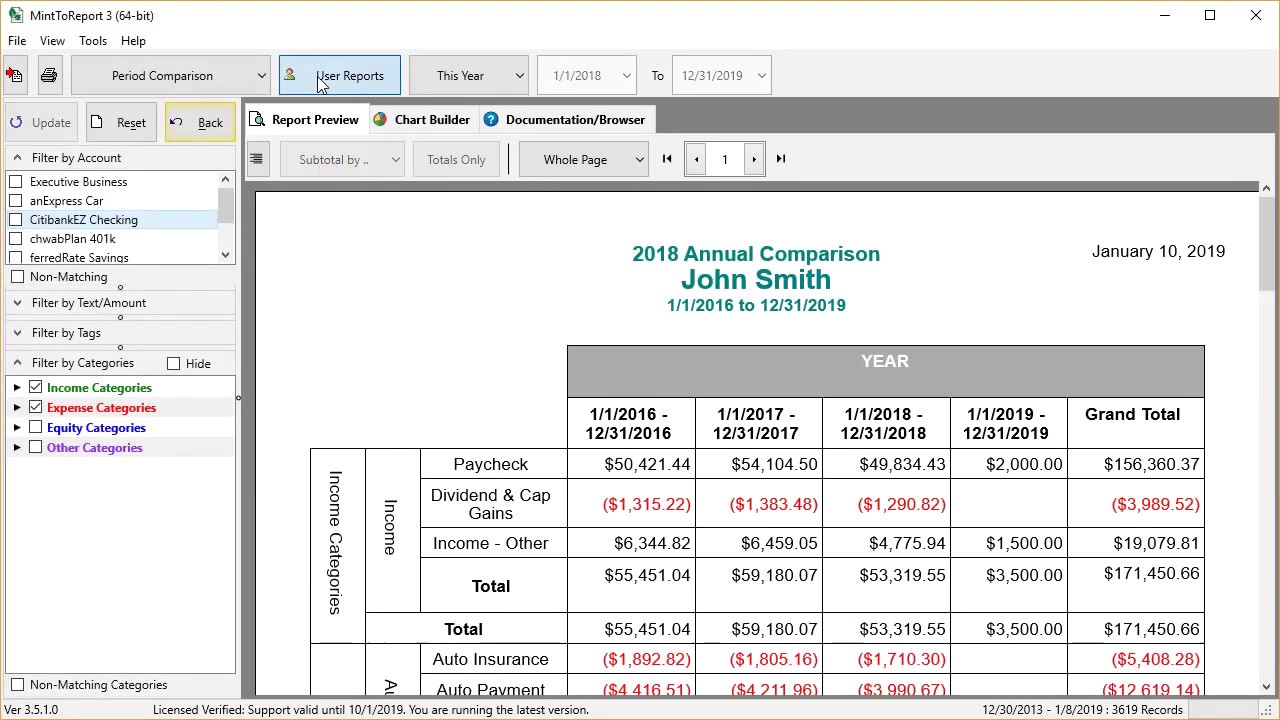Open the File menu
1280x720 pixels.
point(17,41)
